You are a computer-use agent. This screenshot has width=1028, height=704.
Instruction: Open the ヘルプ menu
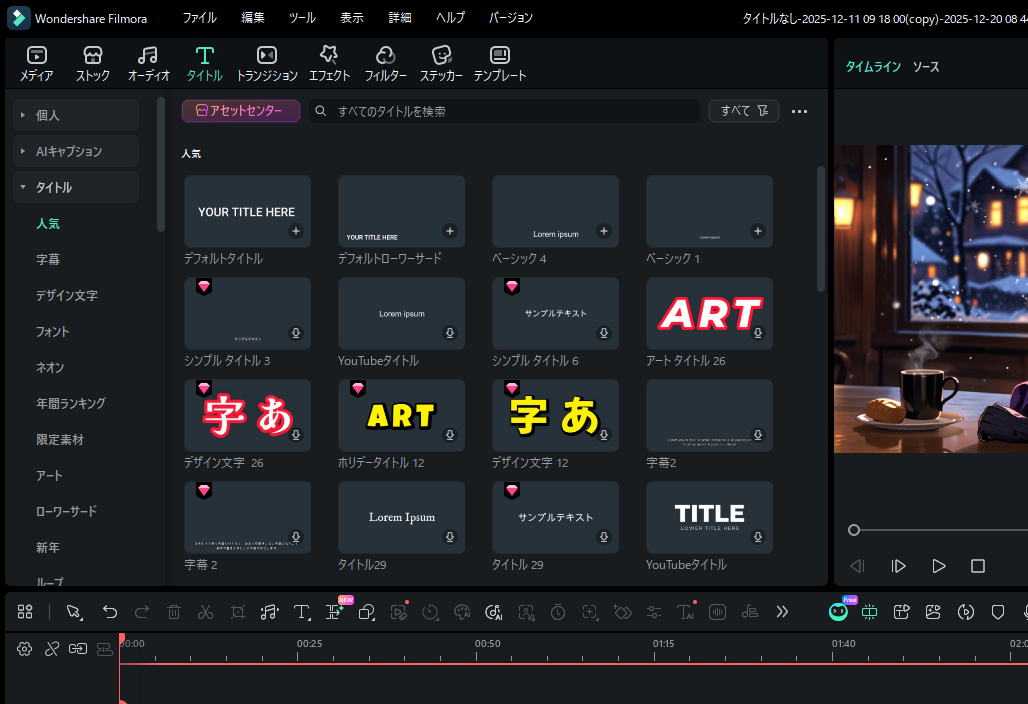(450, 18)
